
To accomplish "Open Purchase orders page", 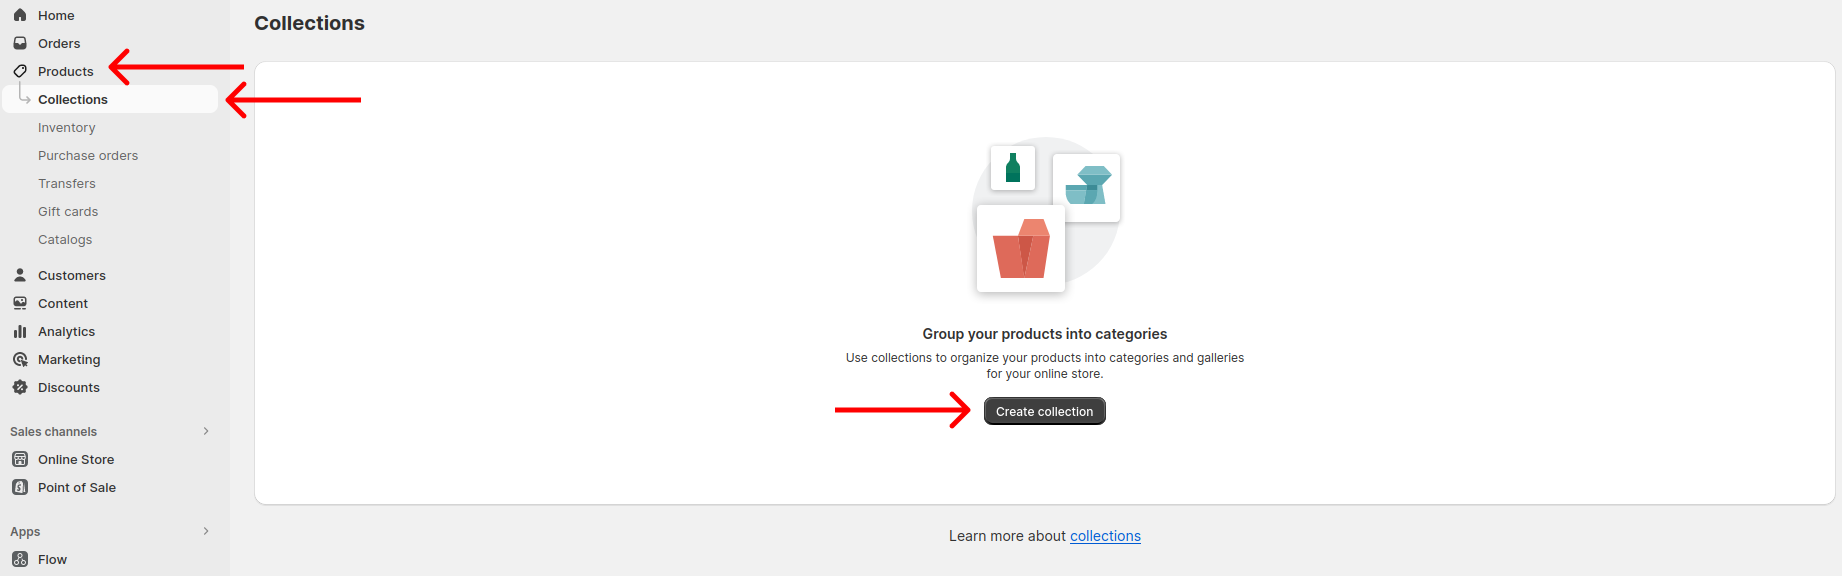I will click(88, 155).
